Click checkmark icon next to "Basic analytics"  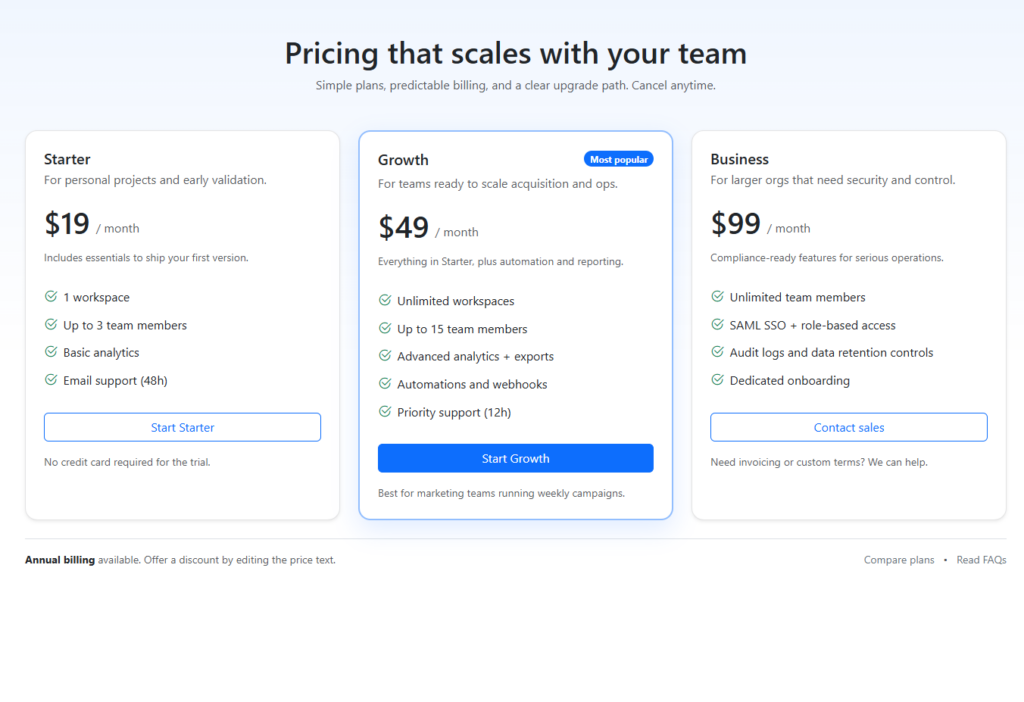coord(51,352)
